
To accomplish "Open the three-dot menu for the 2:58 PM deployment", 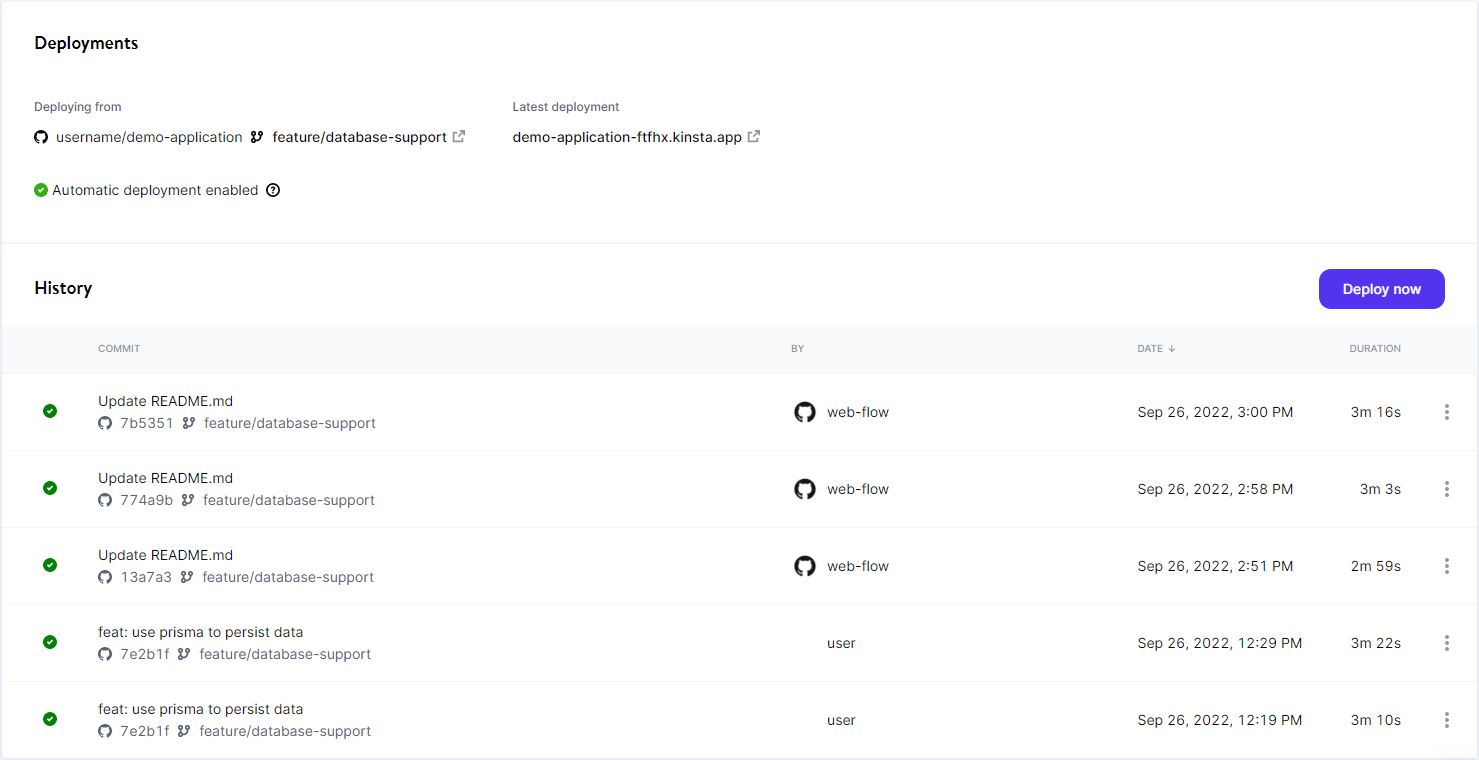I will tap(1446, 489).
